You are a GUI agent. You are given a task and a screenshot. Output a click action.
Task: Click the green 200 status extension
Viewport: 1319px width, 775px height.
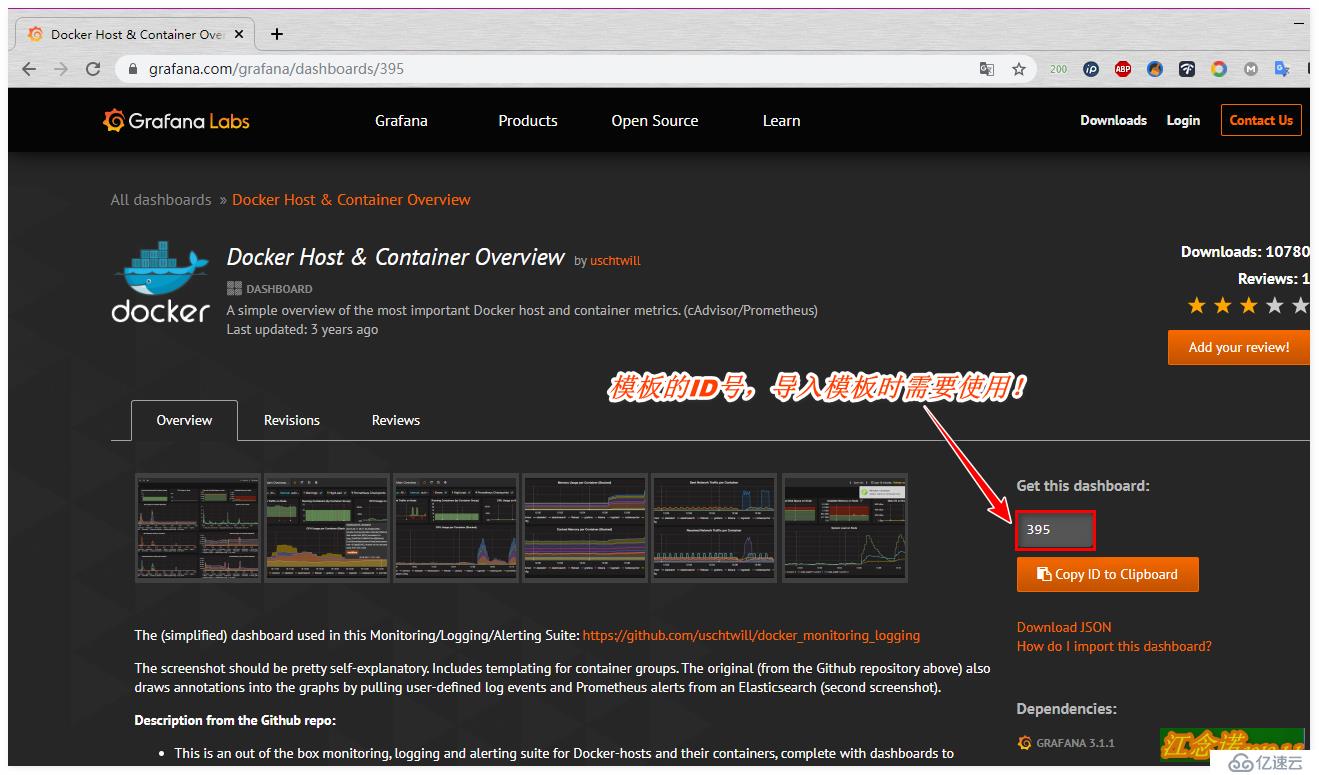coord(1059,69)
